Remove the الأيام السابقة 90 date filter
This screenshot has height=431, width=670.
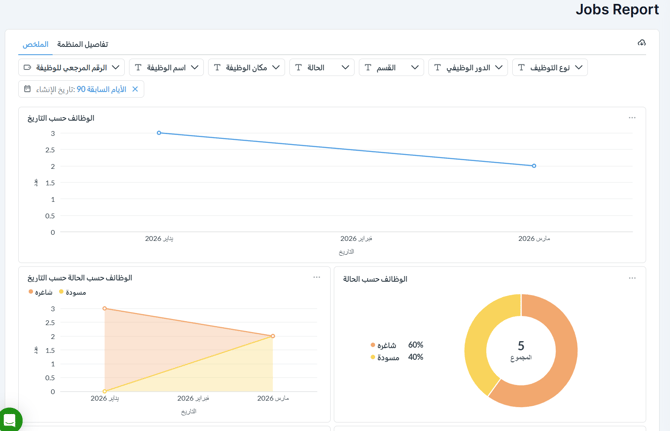tap(135, 90)
